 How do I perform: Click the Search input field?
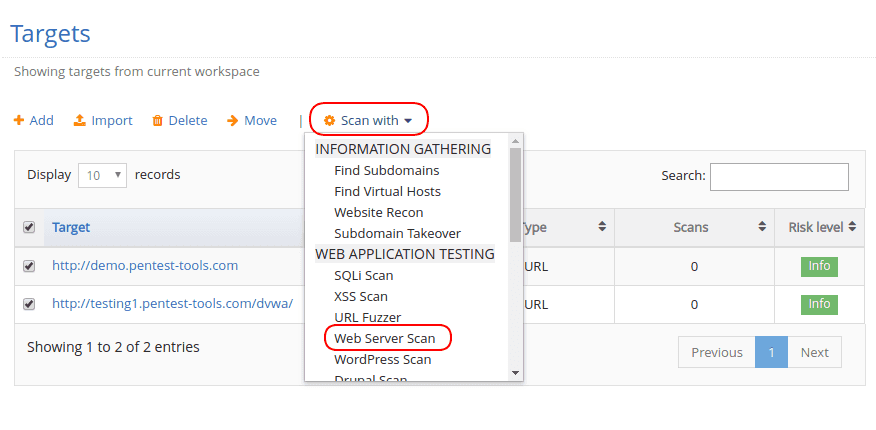click(778, 177)
